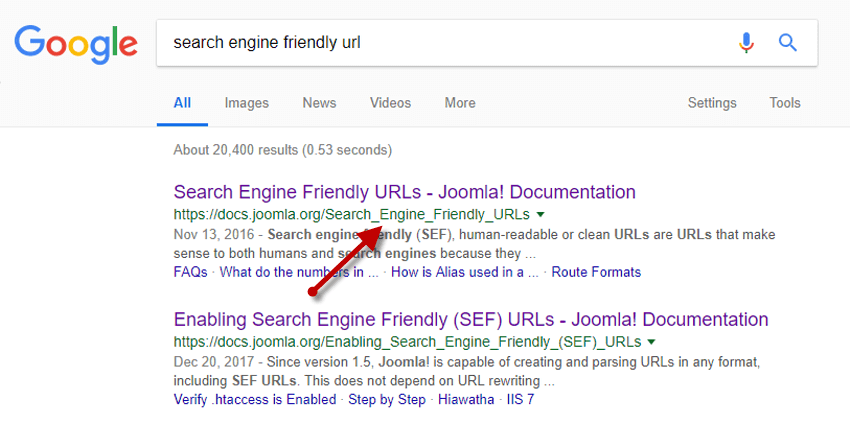
Task: Switch to the News tab
Action: [x=319, y=103]
